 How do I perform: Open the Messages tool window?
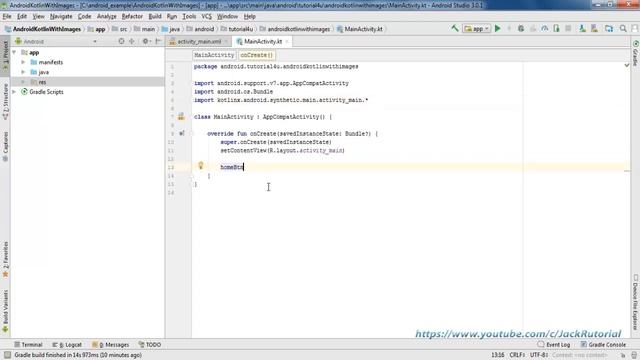click(x=111, y=344)
